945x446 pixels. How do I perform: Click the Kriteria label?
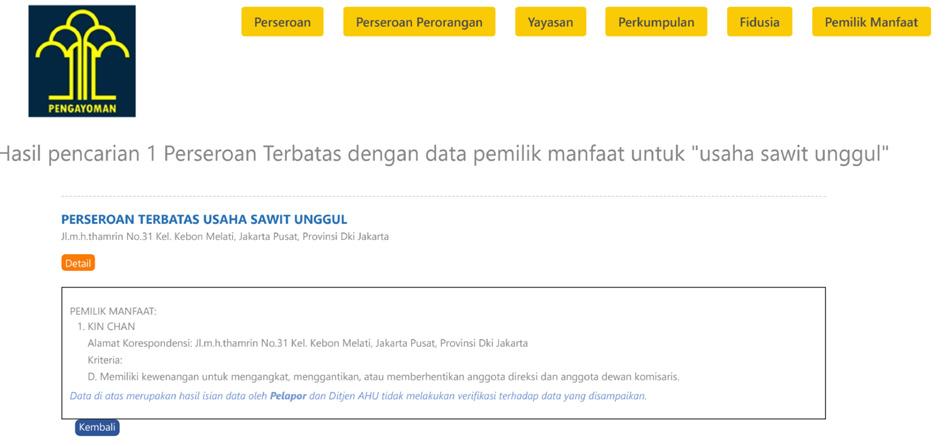point(105,360)
